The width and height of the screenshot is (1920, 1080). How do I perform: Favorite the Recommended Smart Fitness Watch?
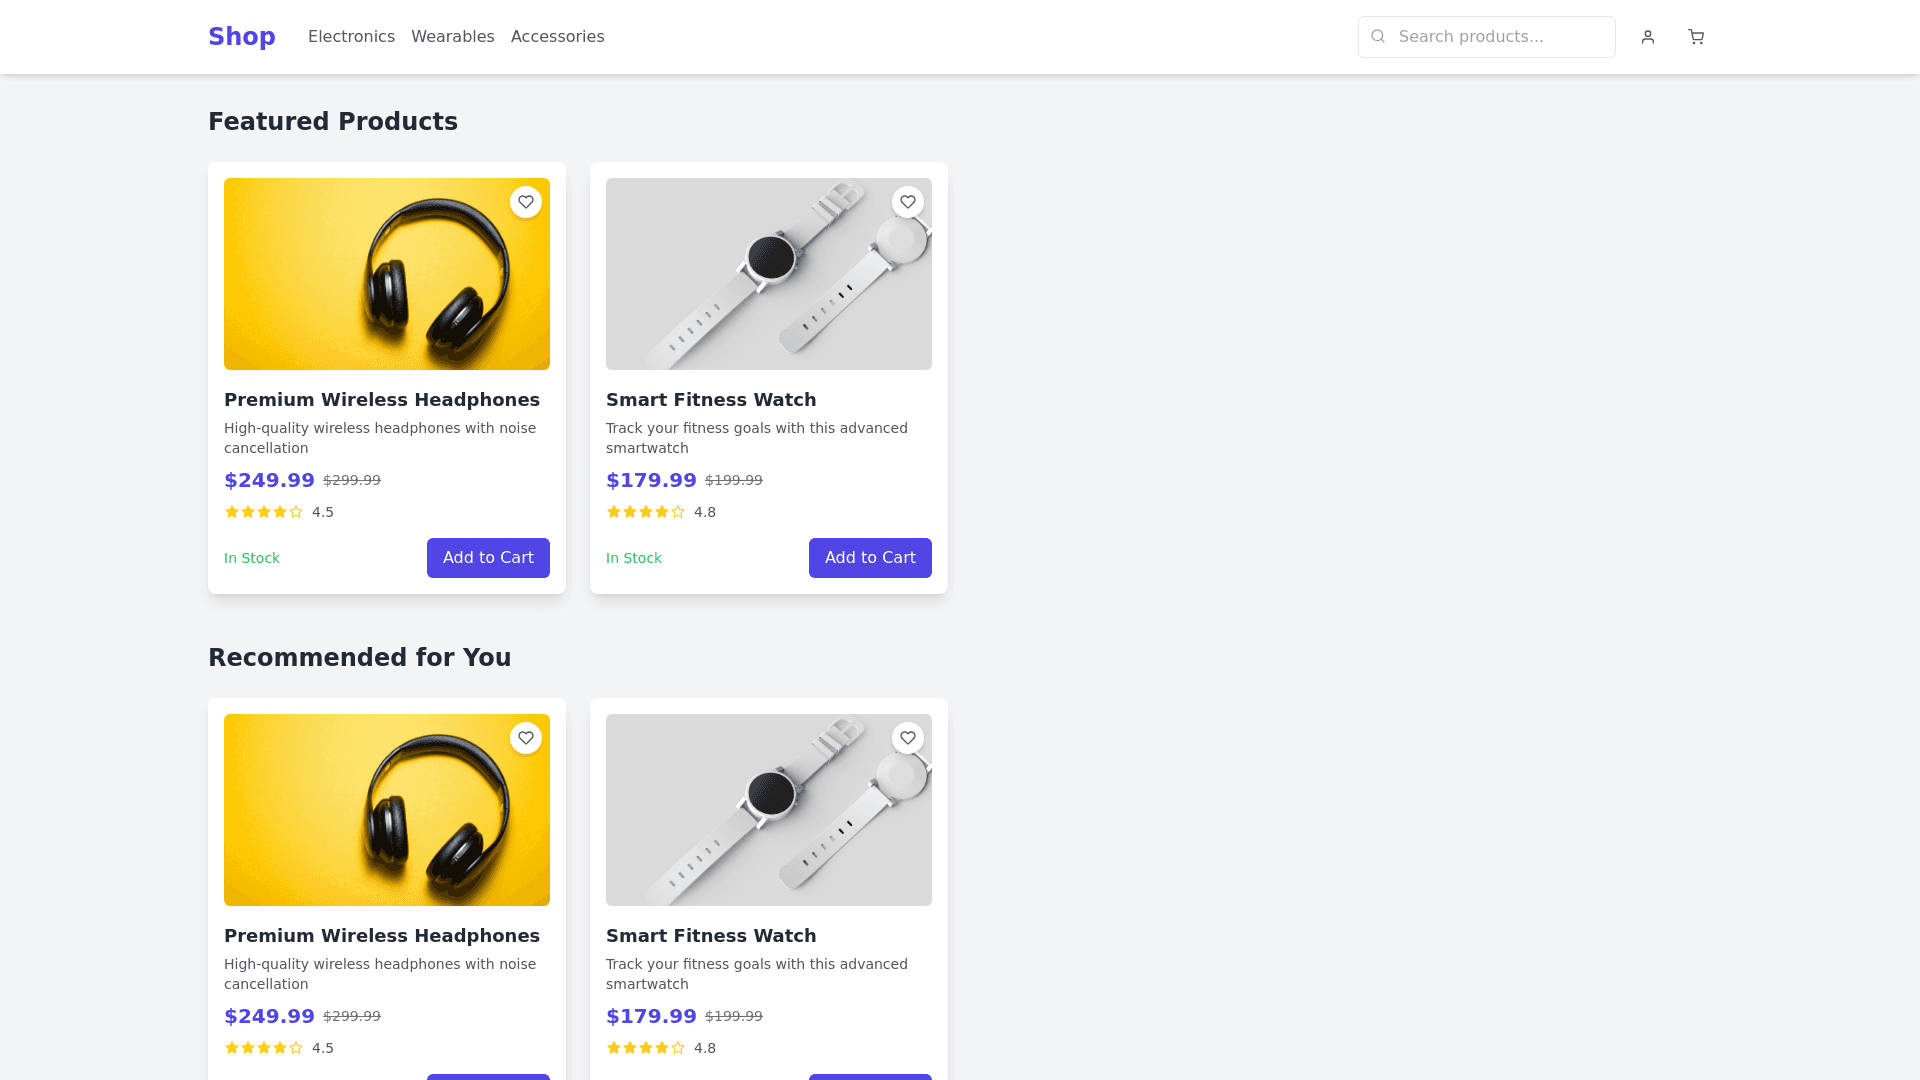(908, 738)
